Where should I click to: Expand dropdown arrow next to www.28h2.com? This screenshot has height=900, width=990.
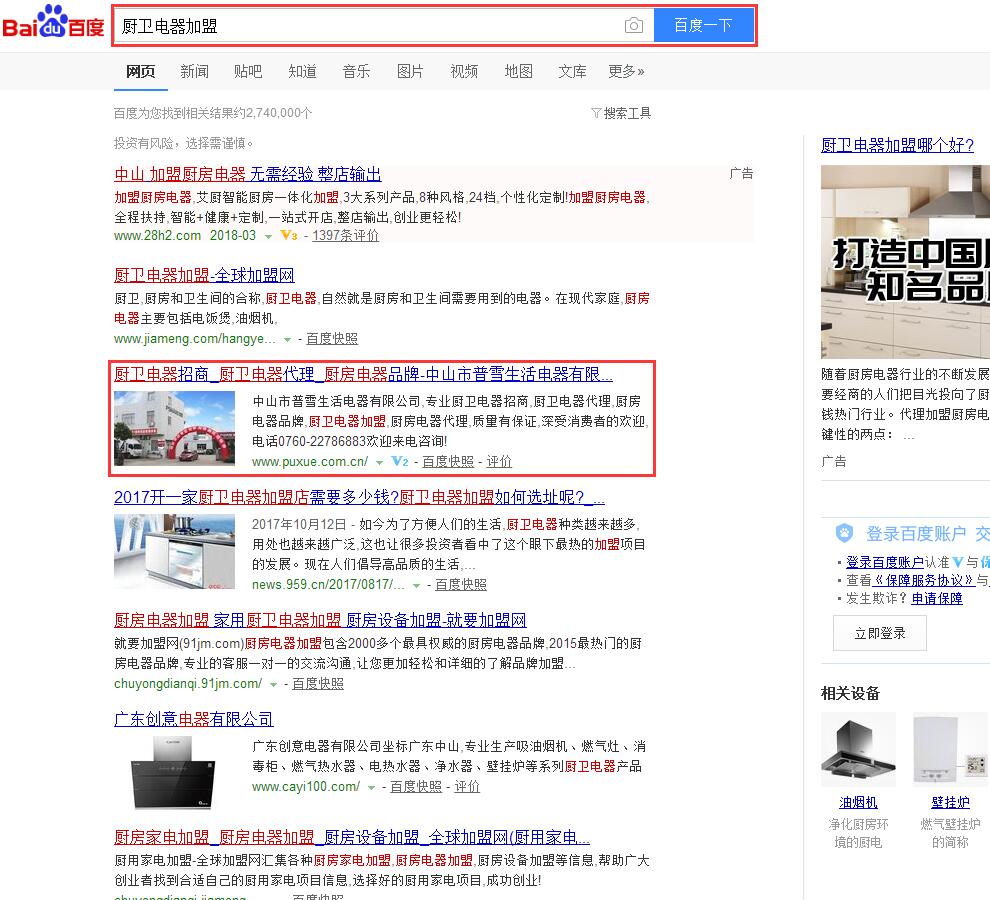[269, 237]
